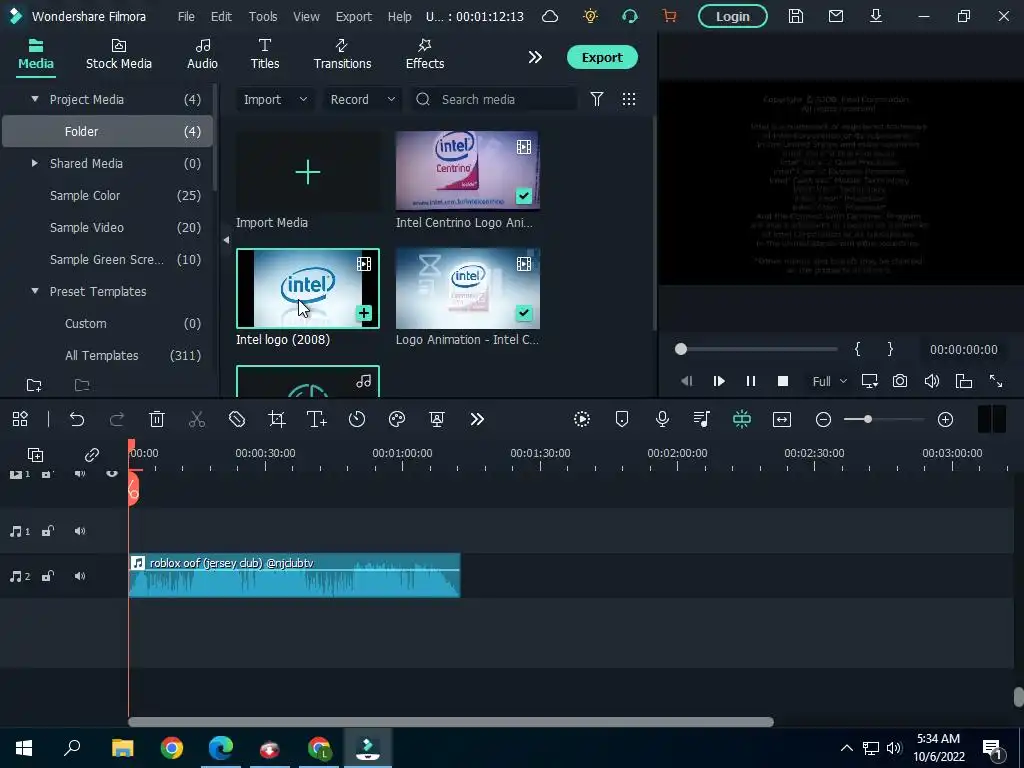Image resolution: width=1024 pixels, height=768 pixels.
Task: Open the timeline layout grid icon
Action: [x=20, y=419]
